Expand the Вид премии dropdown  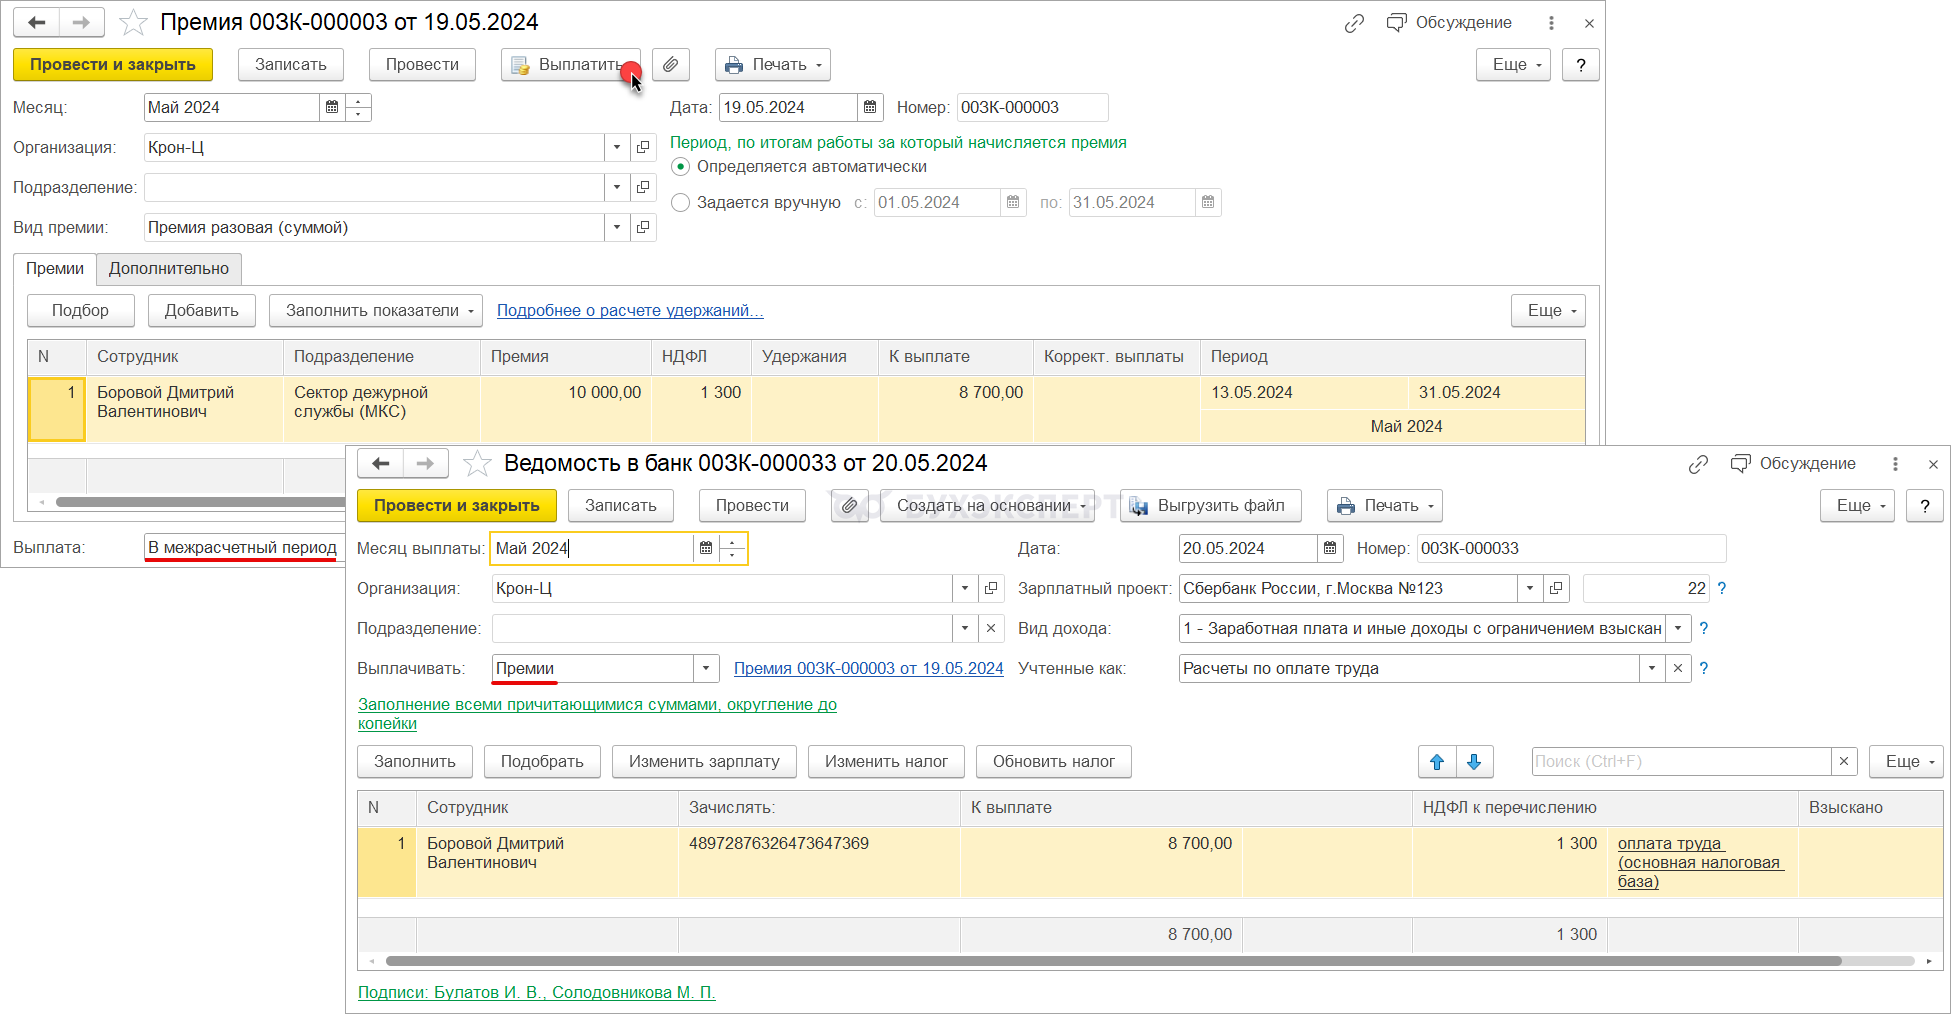click(617, 228)
